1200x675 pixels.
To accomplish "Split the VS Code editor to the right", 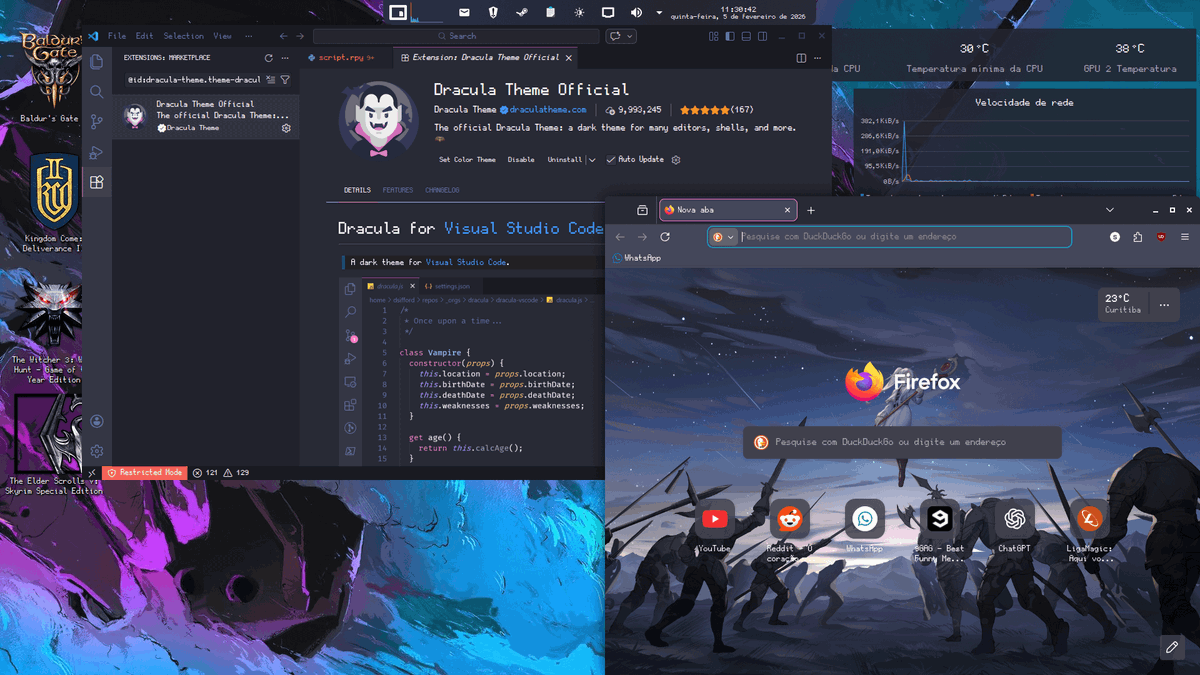I will tap(802, 58).
